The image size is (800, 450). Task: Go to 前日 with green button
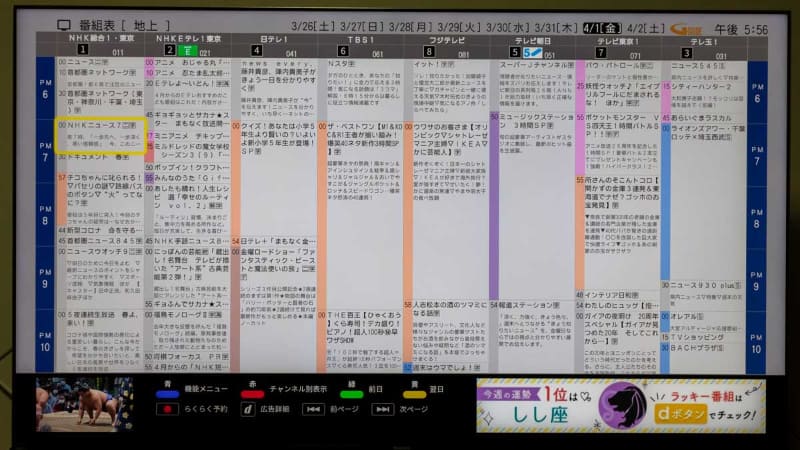click(352, 394)
